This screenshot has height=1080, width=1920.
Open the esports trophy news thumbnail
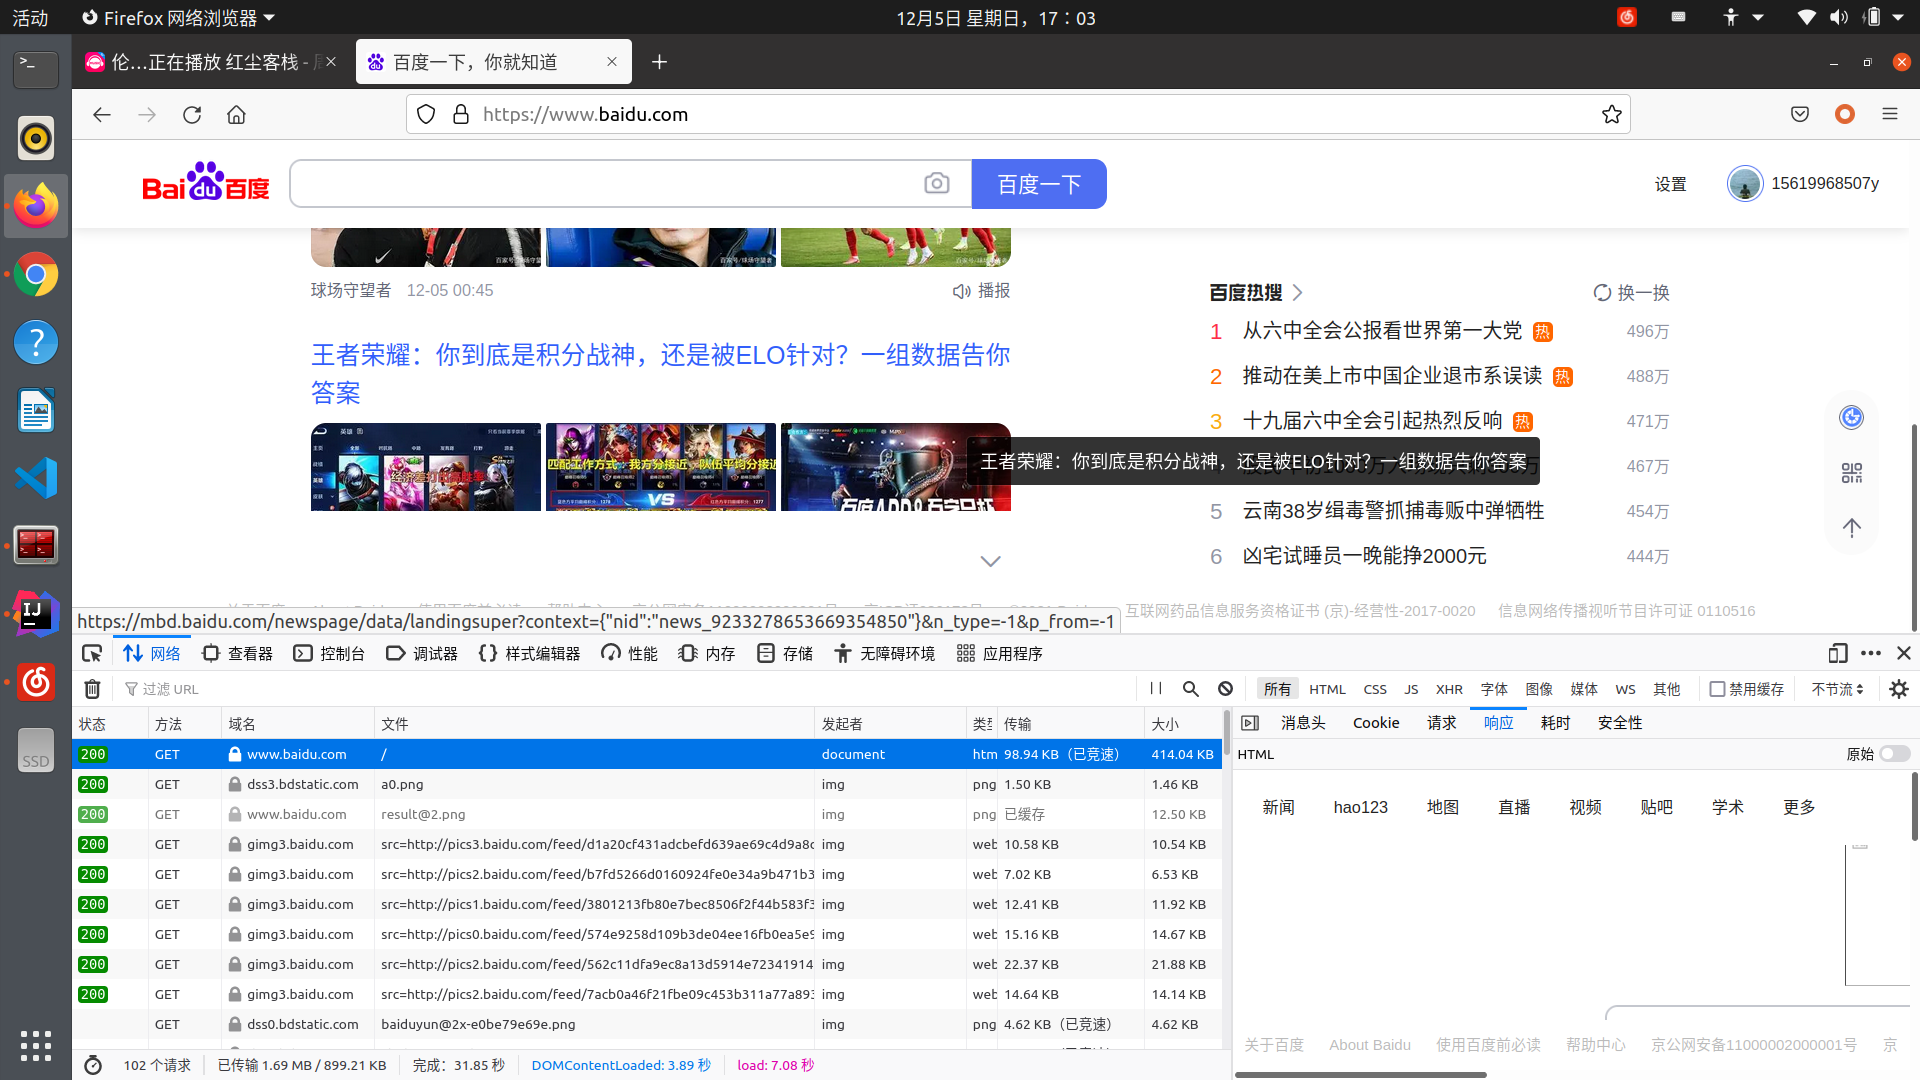coord(896,467)
